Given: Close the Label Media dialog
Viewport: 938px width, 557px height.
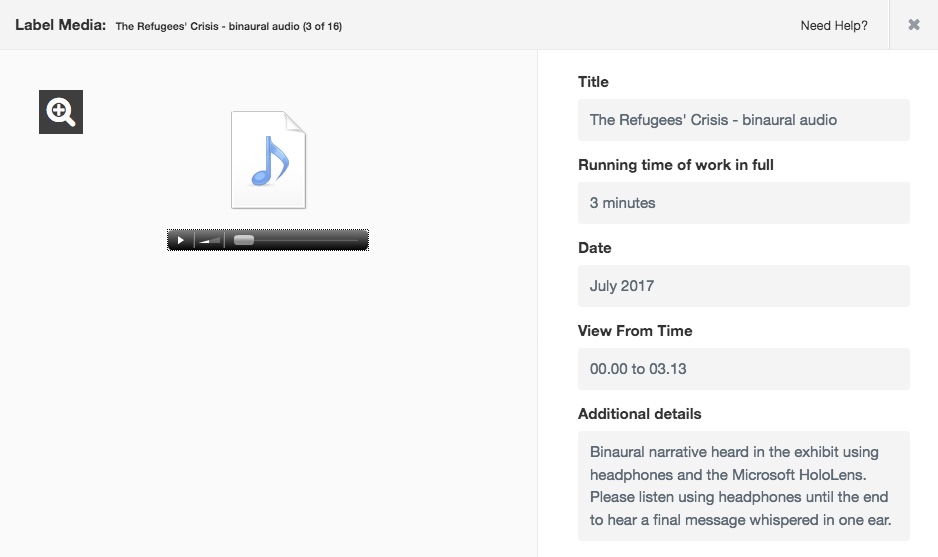Looking at the screenshot, I should pos(913,25).
